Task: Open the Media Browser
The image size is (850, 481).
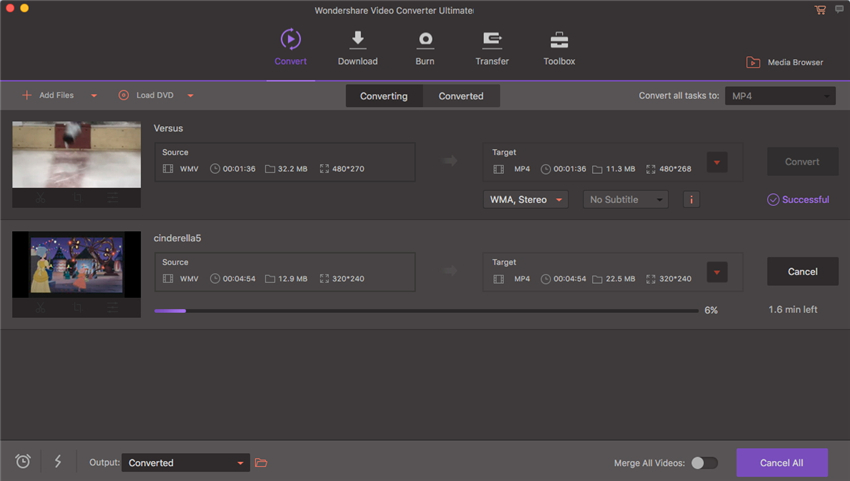Action: tap(784, 62)
